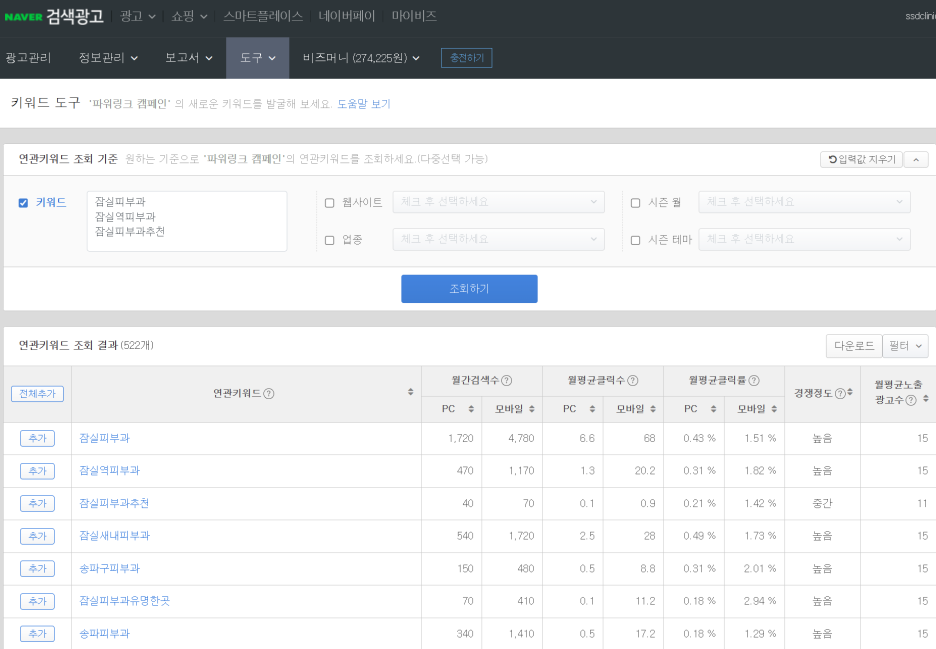Screen dimensions: 936x649
Task: Click the help icon beside 월간검색수
Action: pos(506,380)
